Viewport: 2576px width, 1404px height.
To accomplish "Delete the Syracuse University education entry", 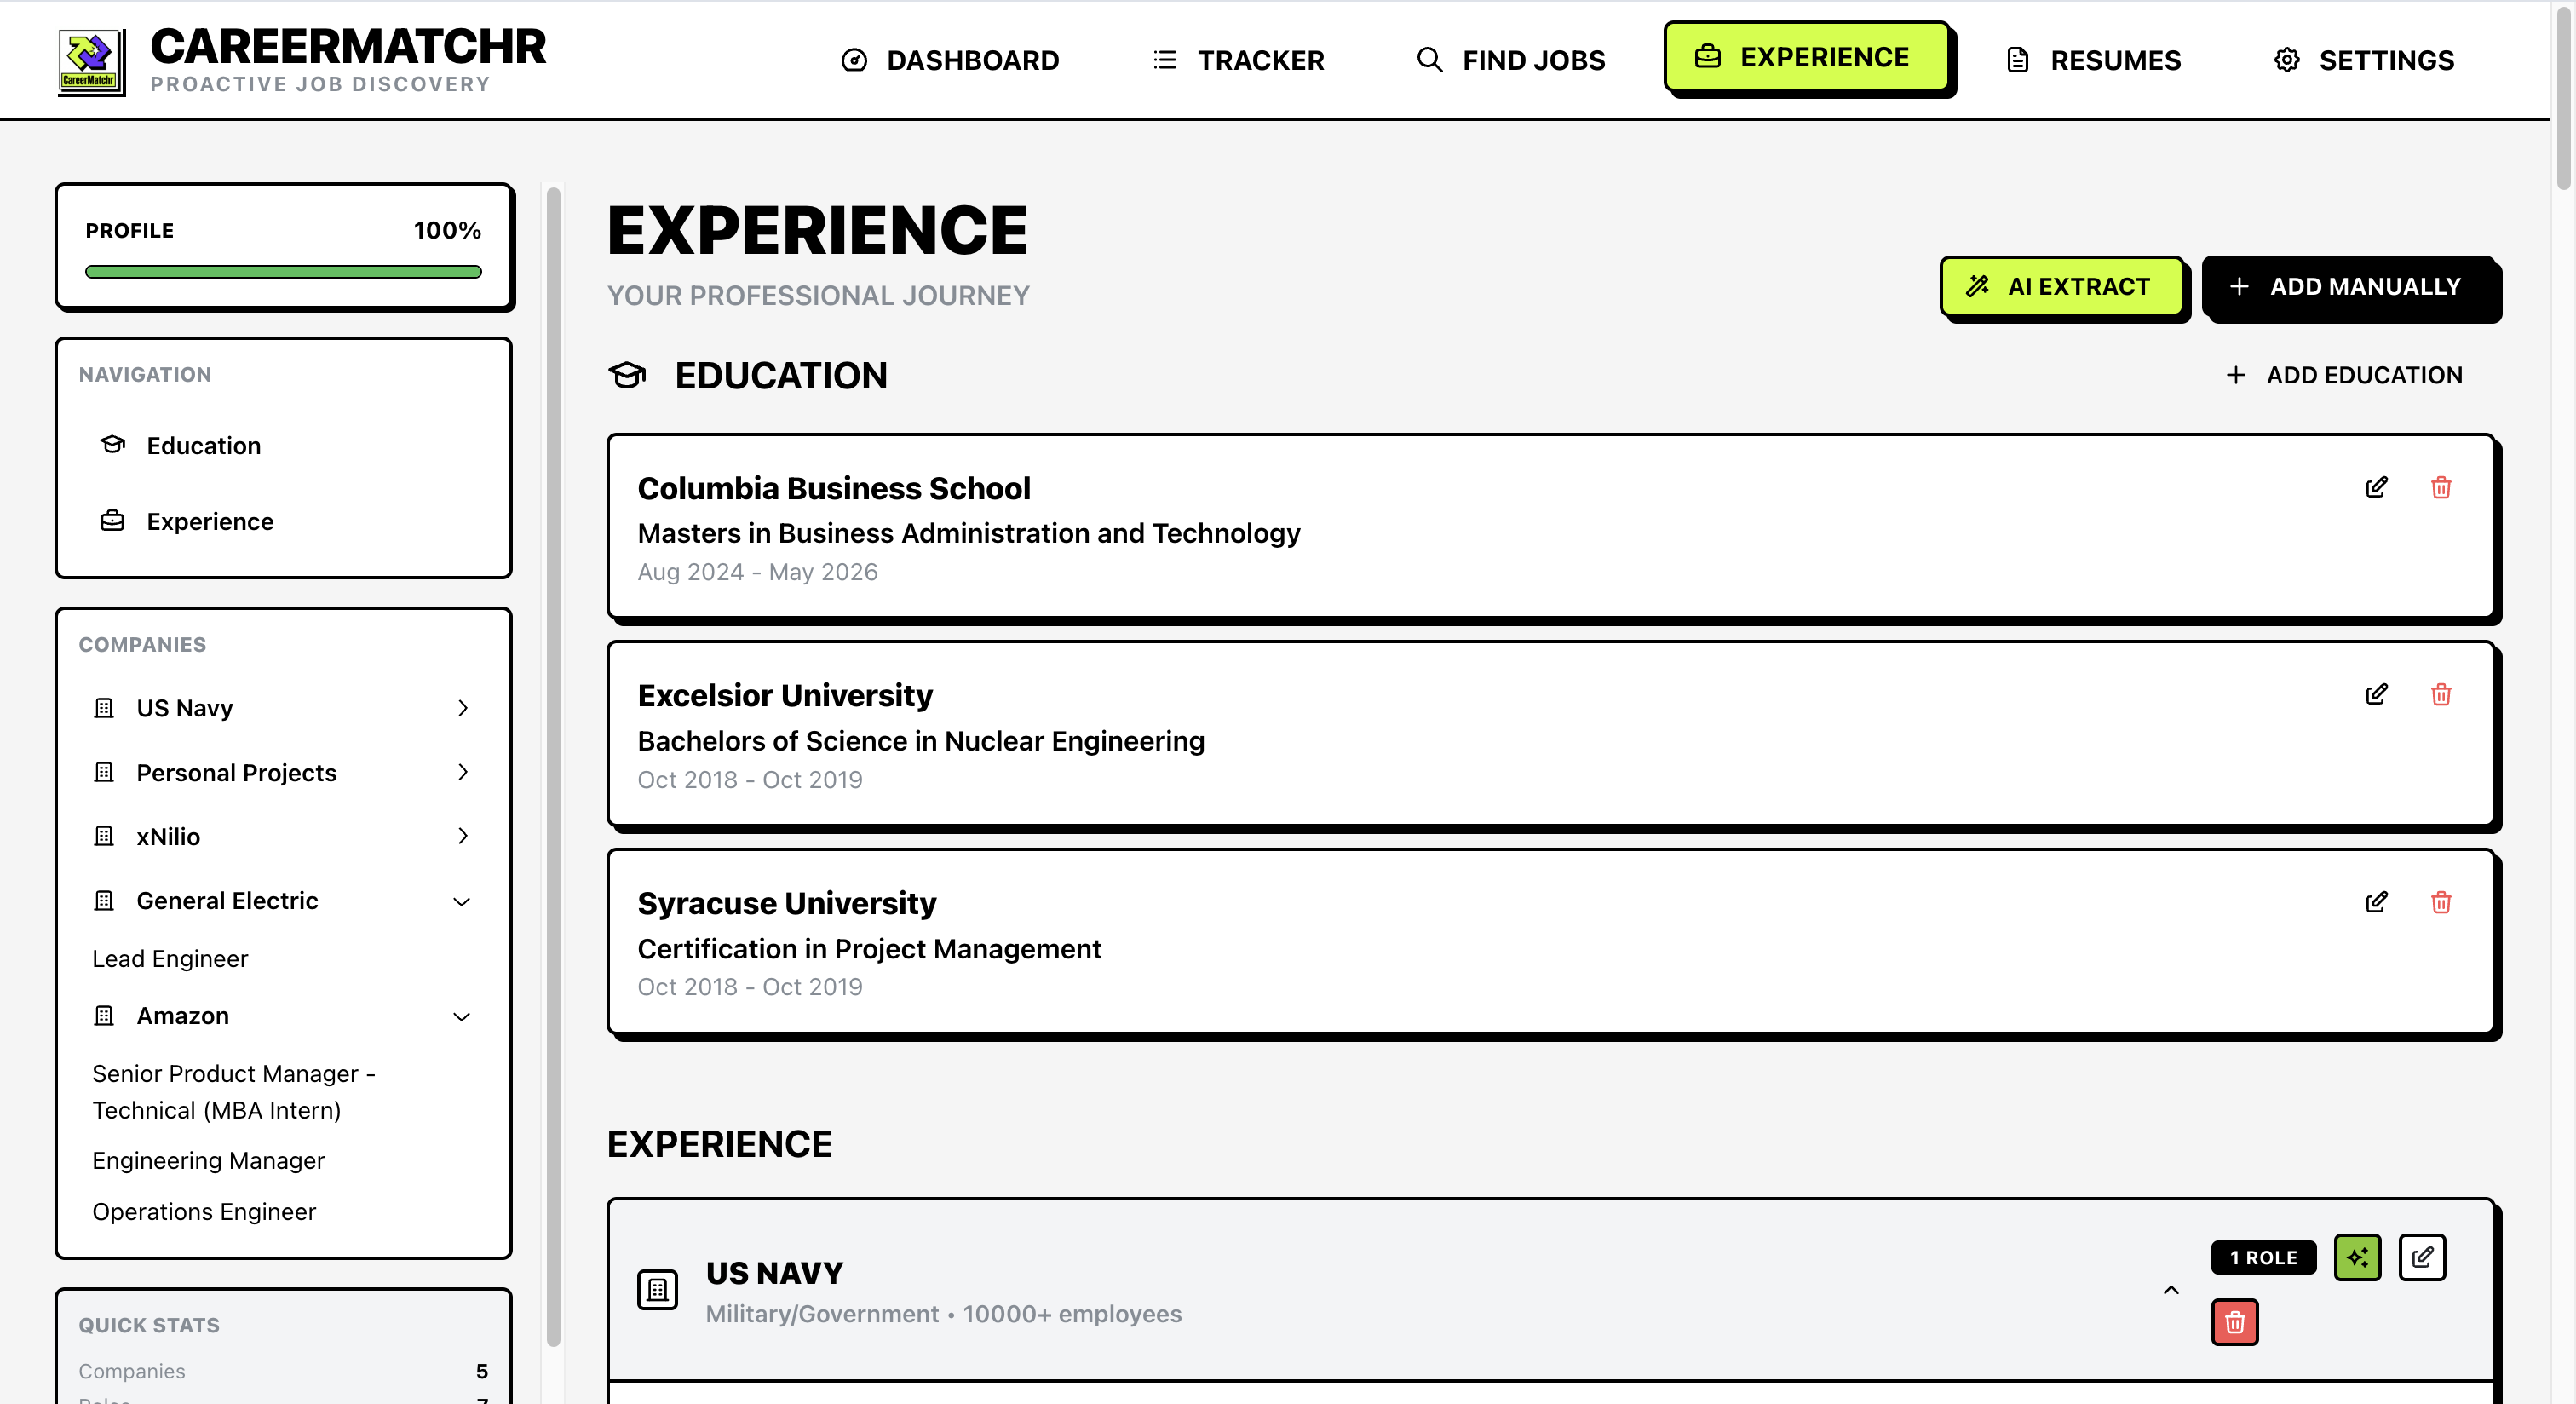I will tap(2440, 902).
